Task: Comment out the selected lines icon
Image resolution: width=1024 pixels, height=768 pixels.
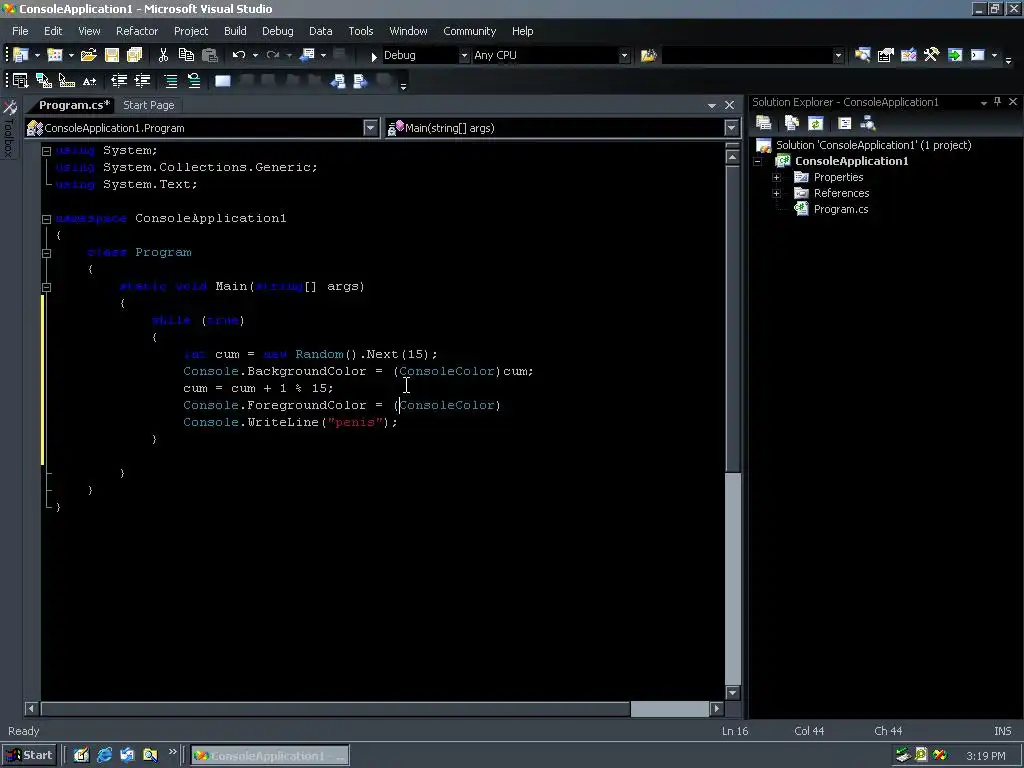Action: click(170, 81)
